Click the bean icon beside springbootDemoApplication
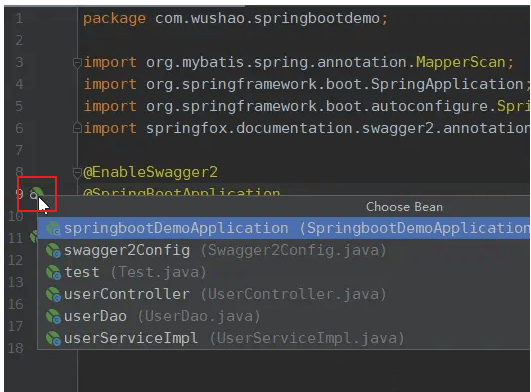 click(x=53, y=228)
